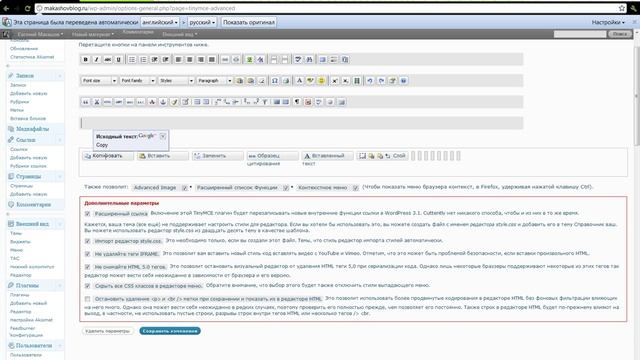
Task: Select the blockquote icon in third row
Action: [85, 102]
